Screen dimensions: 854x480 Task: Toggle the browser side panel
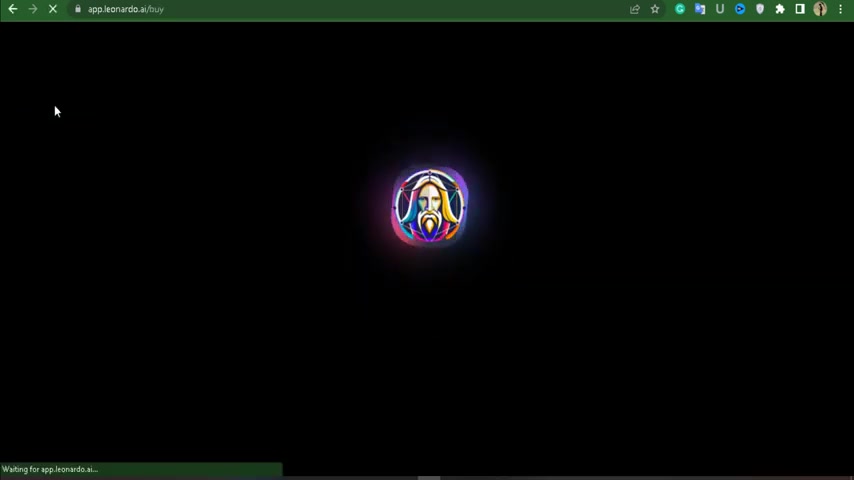tap(800, 9)
